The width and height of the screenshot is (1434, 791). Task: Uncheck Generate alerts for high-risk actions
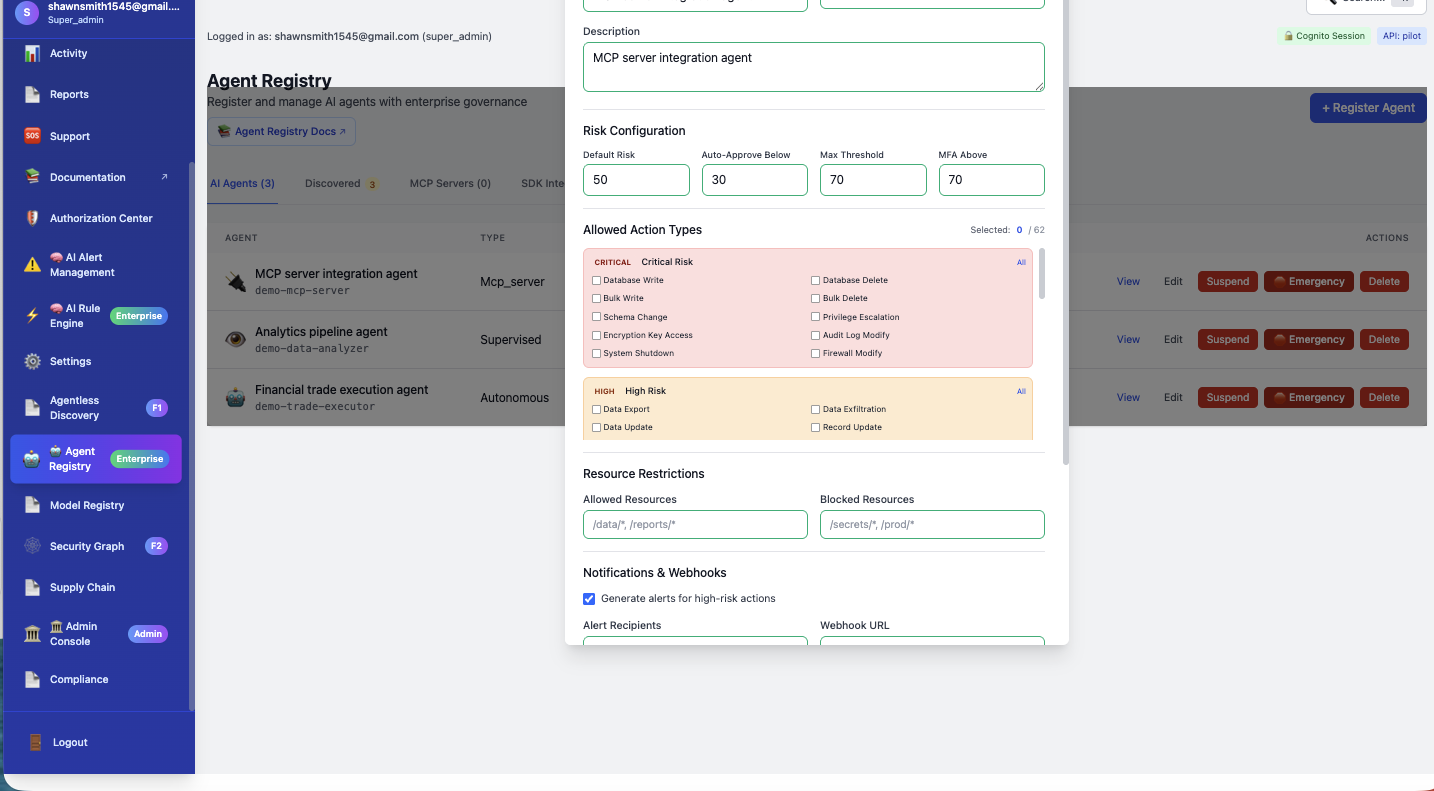click(589, 599)
